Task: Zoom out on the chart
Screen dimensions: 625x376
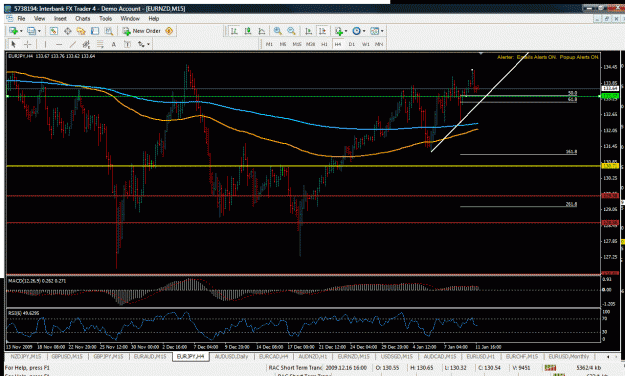Action: 291,31
